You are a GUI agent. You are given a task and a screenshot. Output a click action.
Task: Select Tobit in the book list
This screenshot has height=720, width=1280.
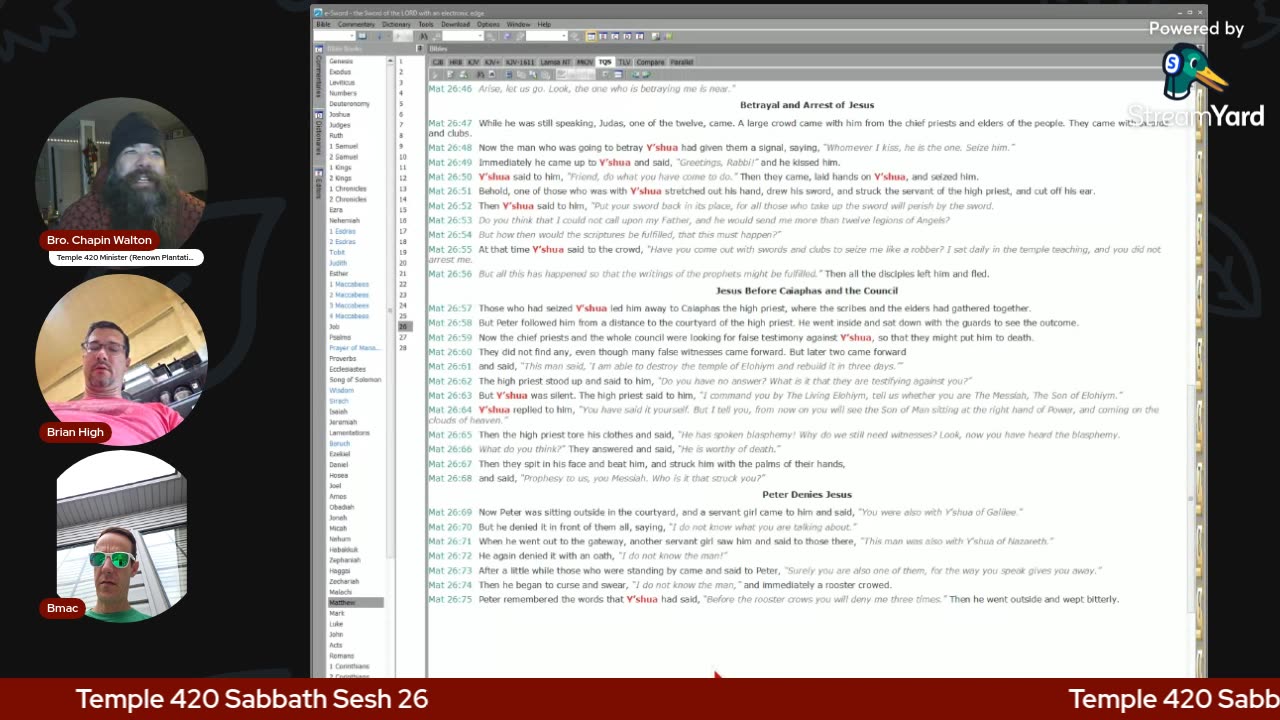tap(338, 252)
